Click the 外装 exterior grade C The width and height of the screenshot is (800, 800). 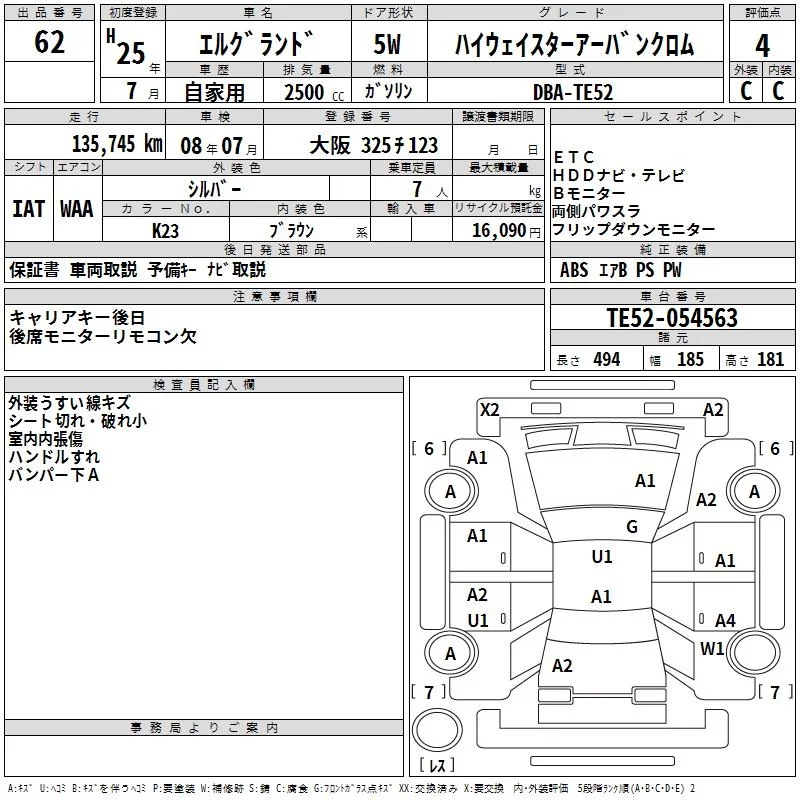pos(746,91)
